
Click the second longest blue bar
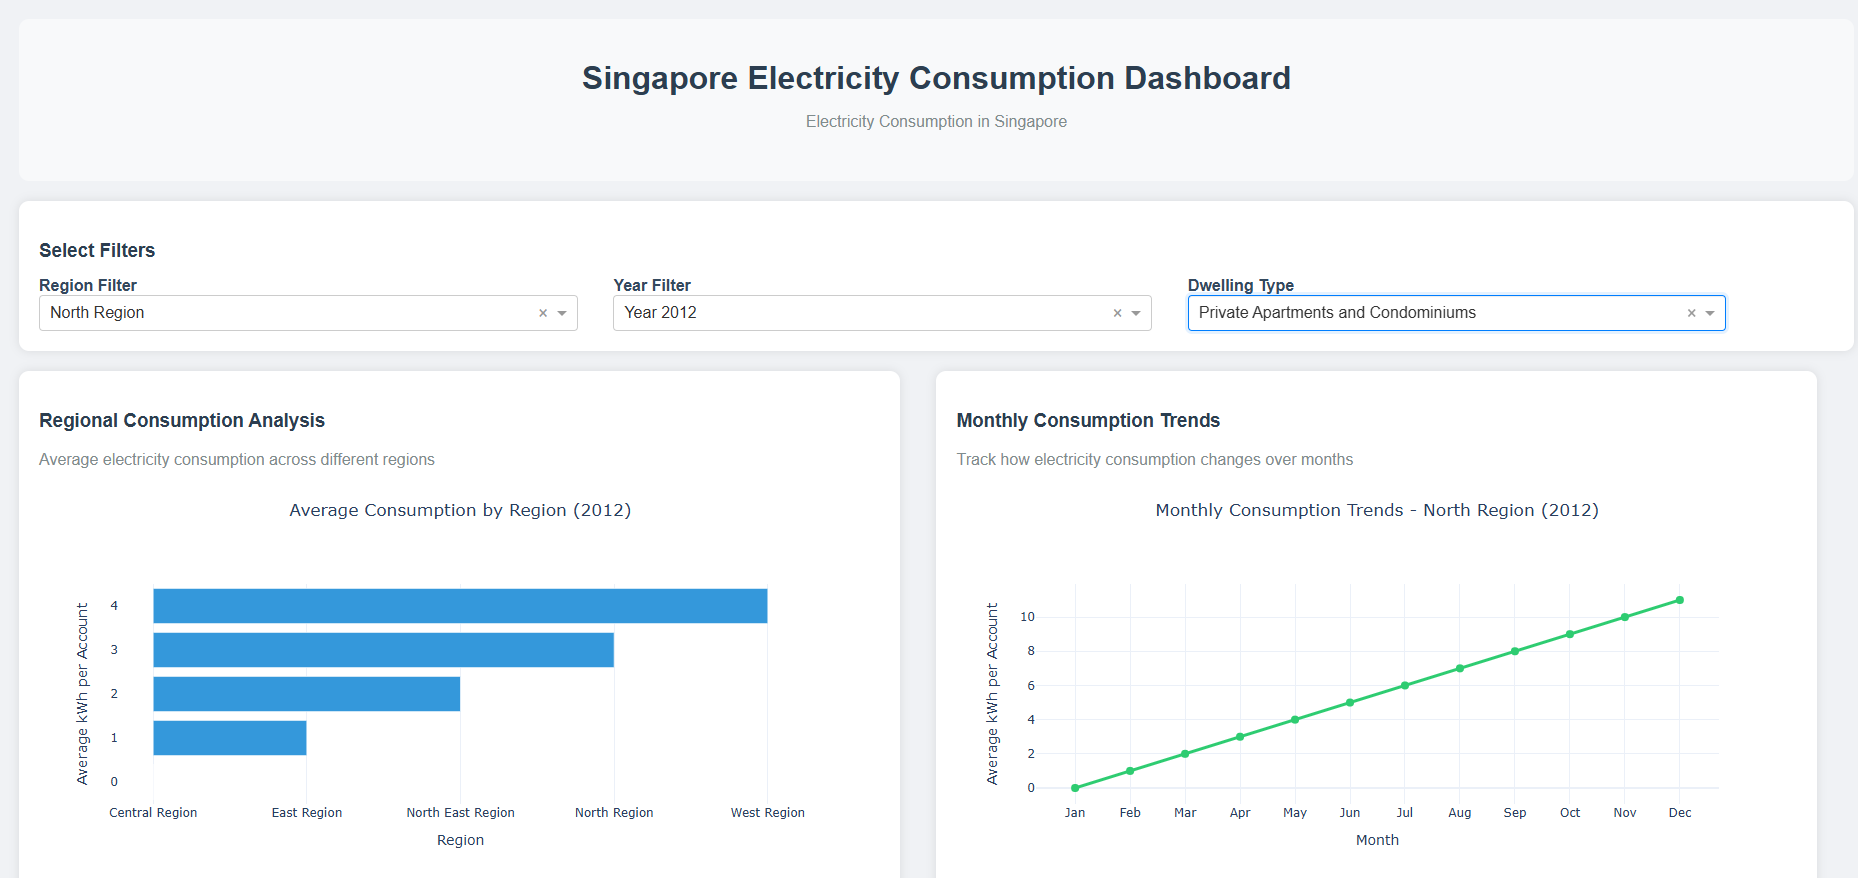[383, 650]
